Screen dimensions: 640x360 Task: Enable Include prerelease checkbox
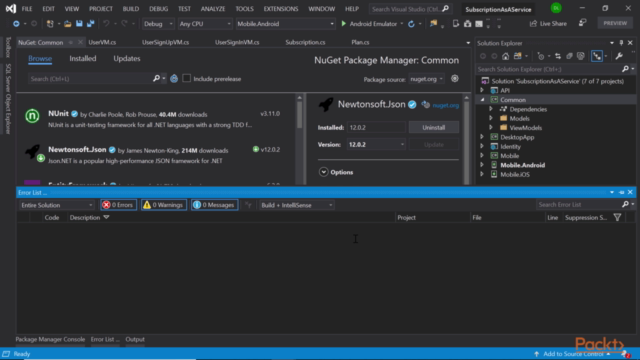[187, 78]
